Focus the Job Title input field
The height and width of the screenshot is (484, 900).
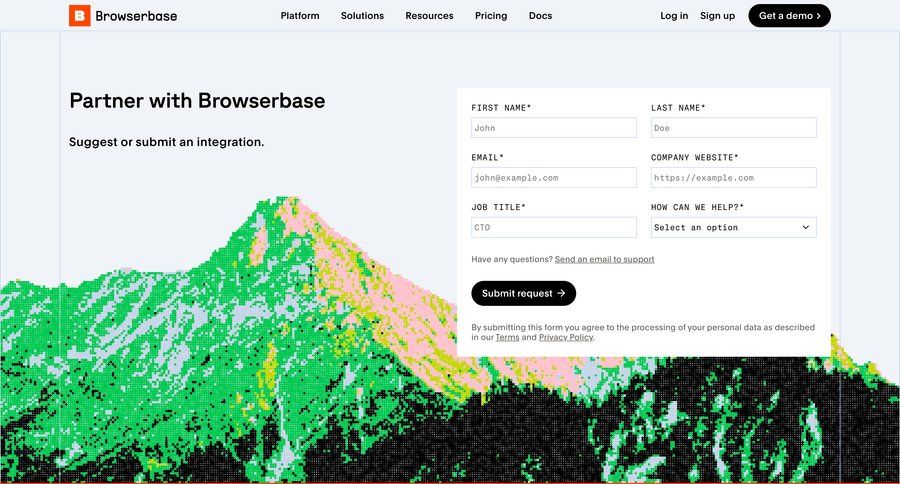(554, 227)
